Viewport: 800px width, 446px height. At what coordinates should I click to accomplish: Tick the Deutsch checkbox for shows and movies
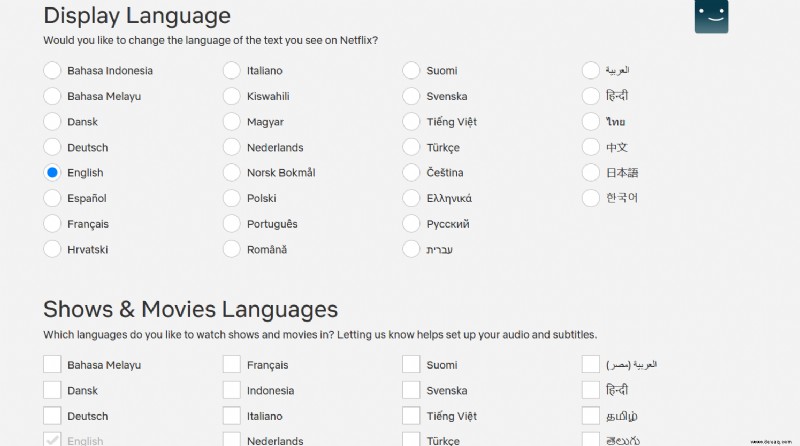click(52, 415)
